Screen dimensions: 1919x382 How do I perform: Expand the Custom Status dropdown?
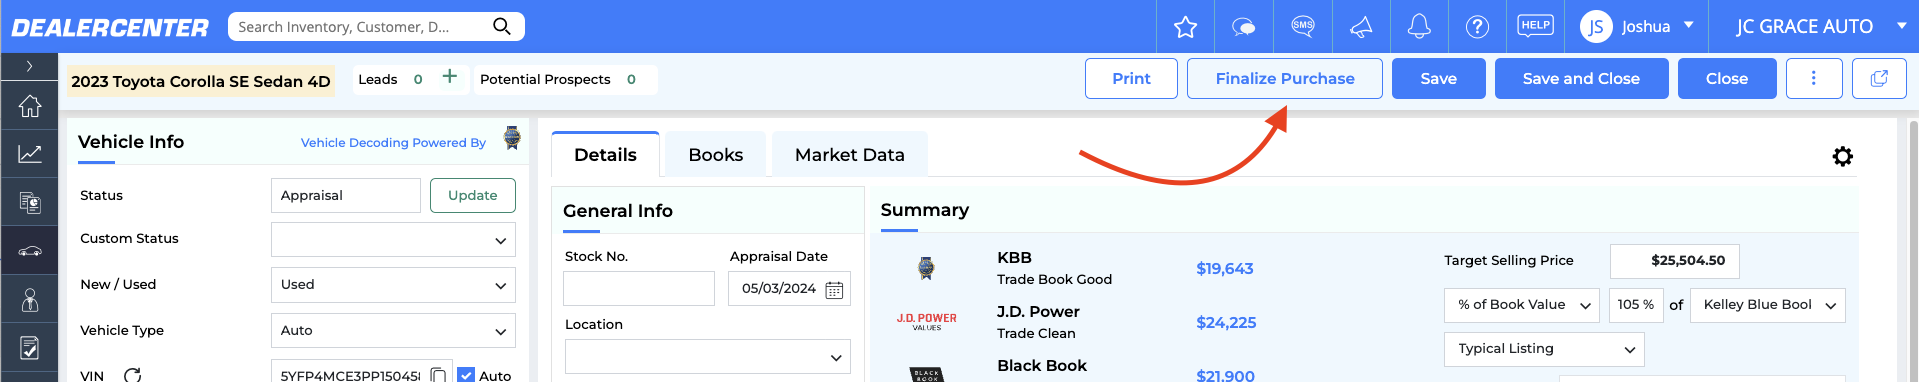393,240
